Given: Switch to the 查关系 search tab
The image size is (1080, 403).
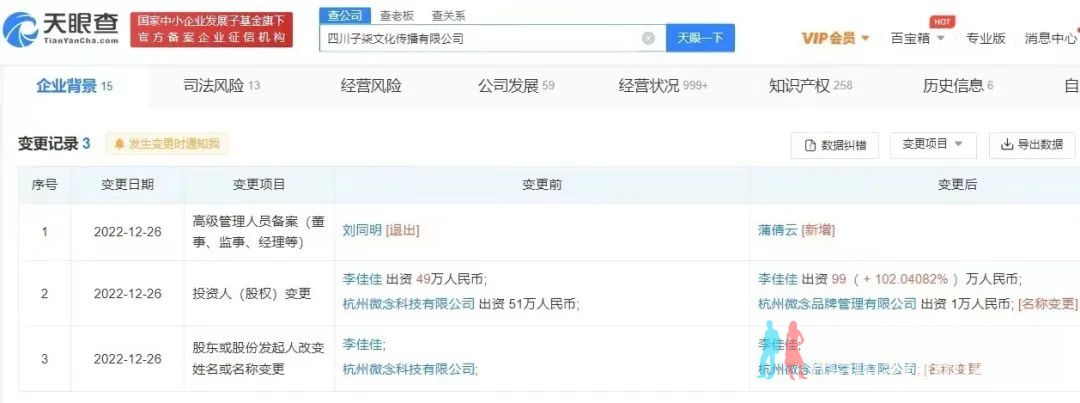Looking at the screenshot, I should (448, 16).
